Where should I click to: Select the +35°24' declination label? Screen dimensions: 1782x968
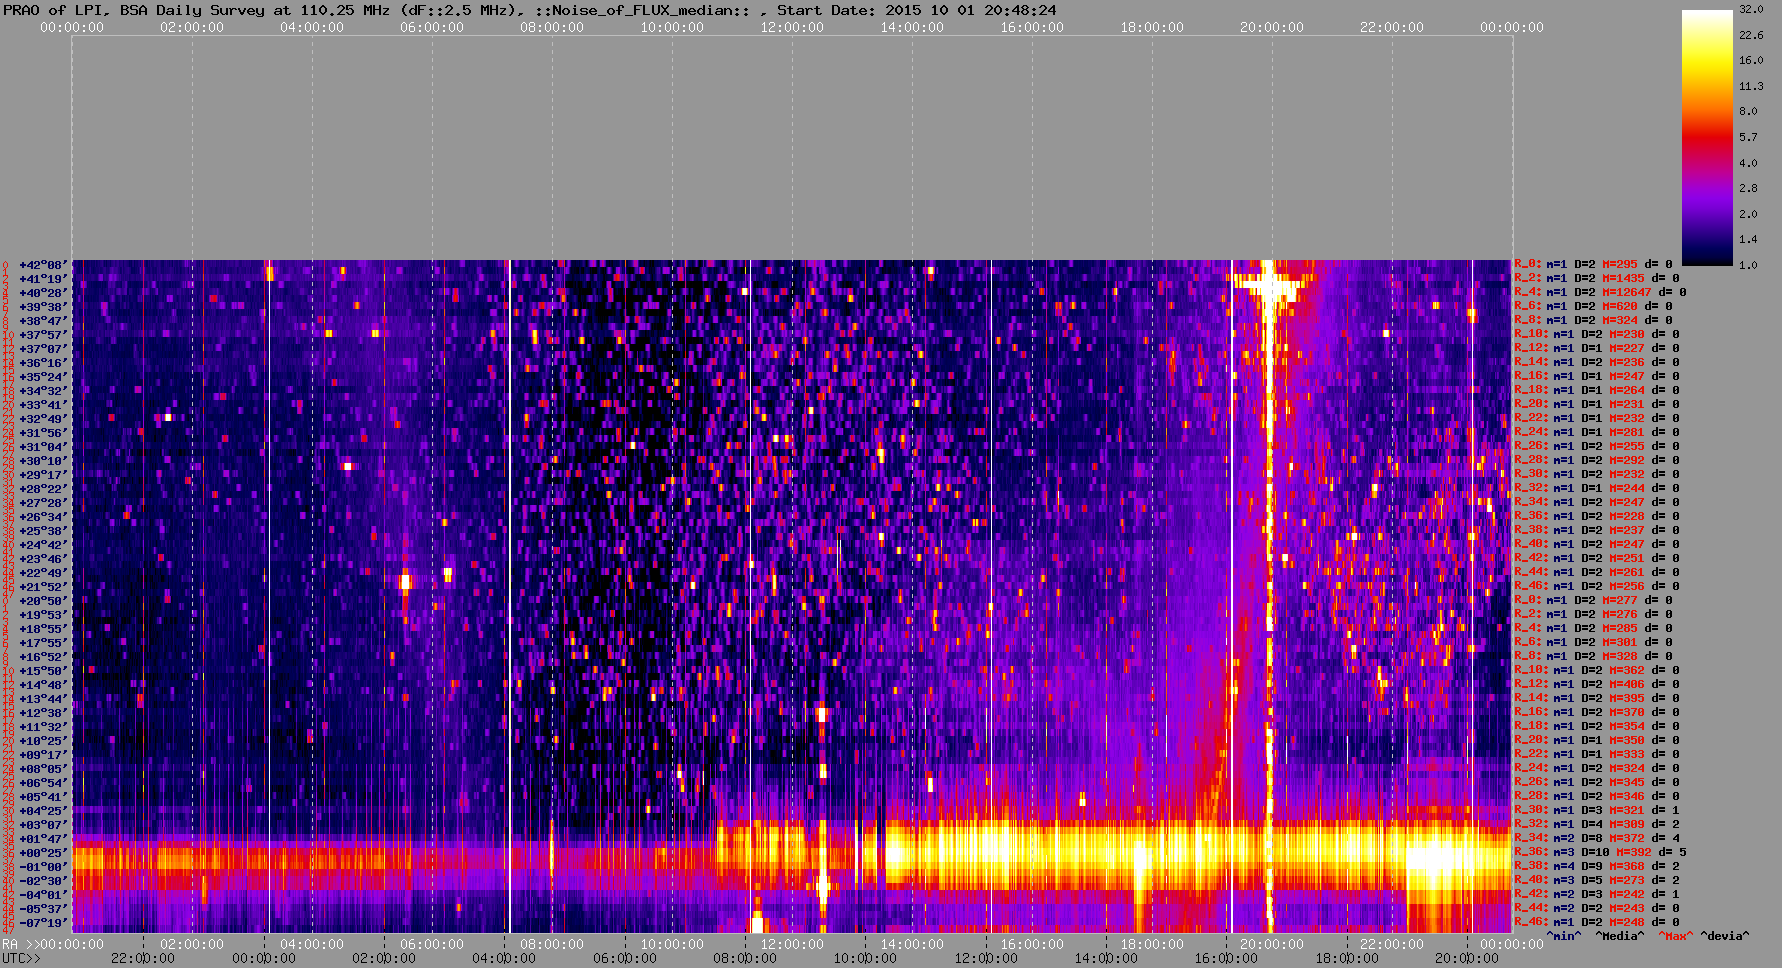44,377
